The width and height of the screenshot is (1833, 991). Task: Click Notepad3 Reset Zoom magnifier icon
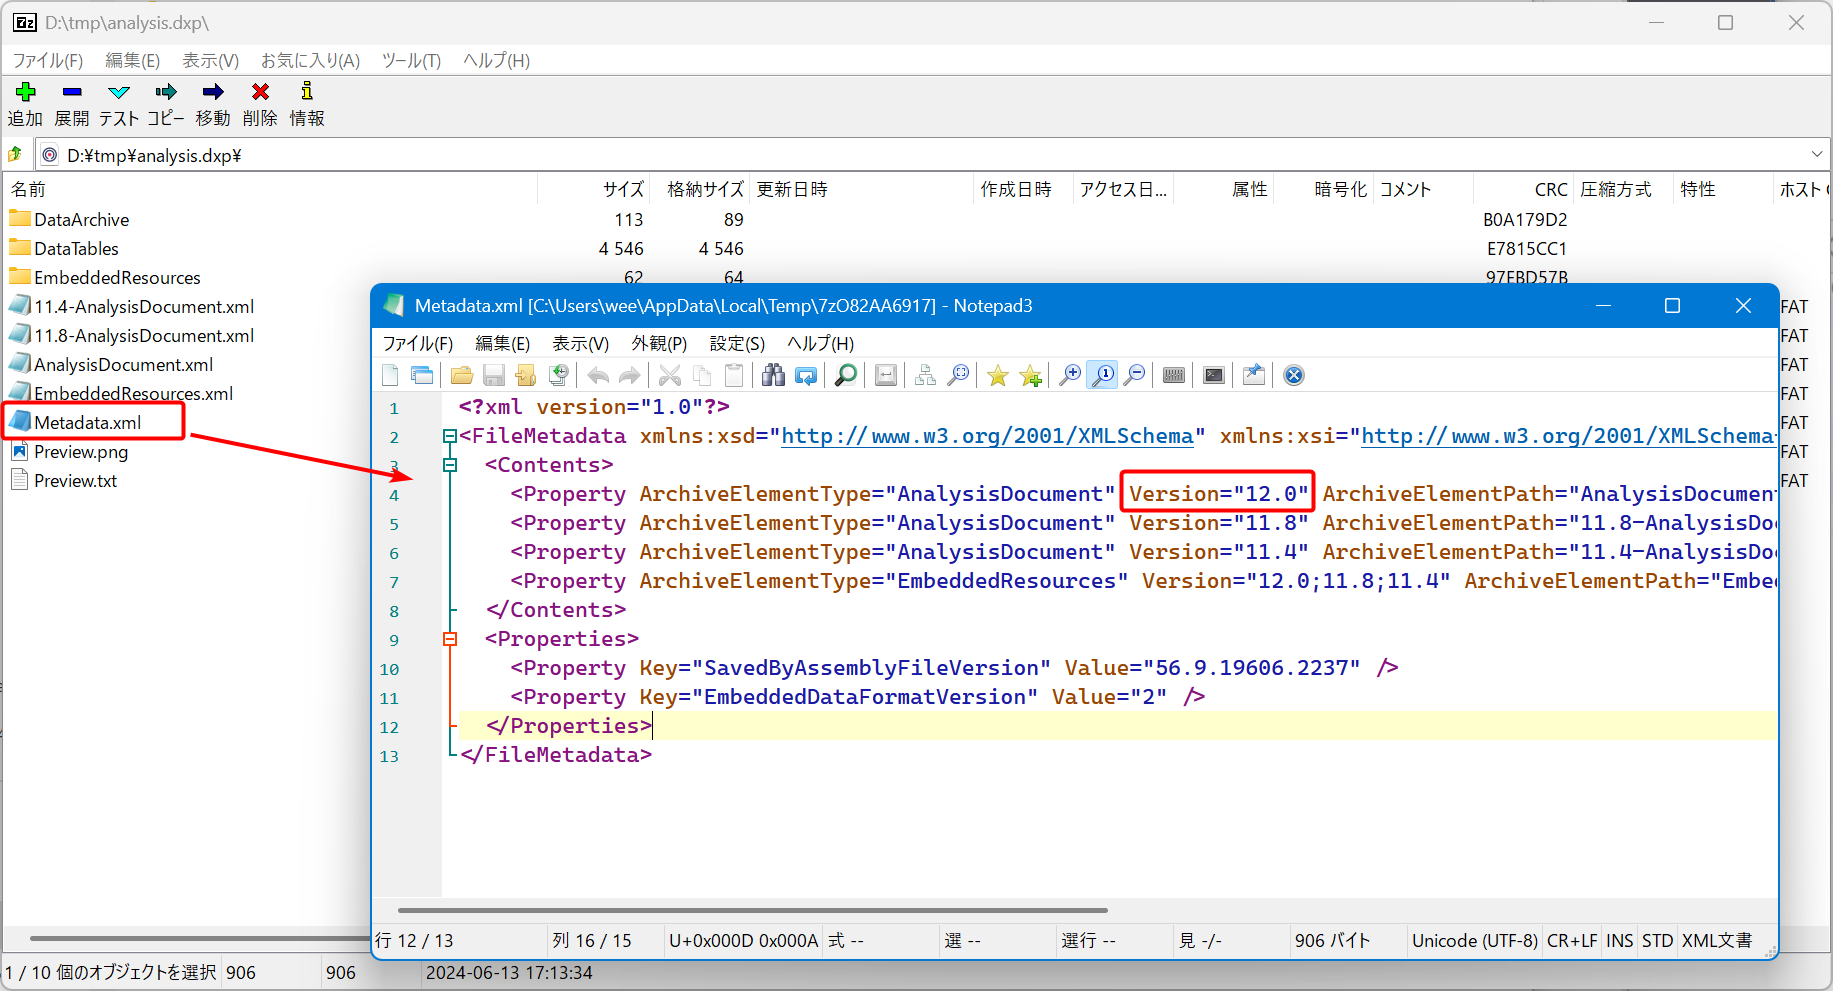pyautogui.click(x=1102, y=375)
